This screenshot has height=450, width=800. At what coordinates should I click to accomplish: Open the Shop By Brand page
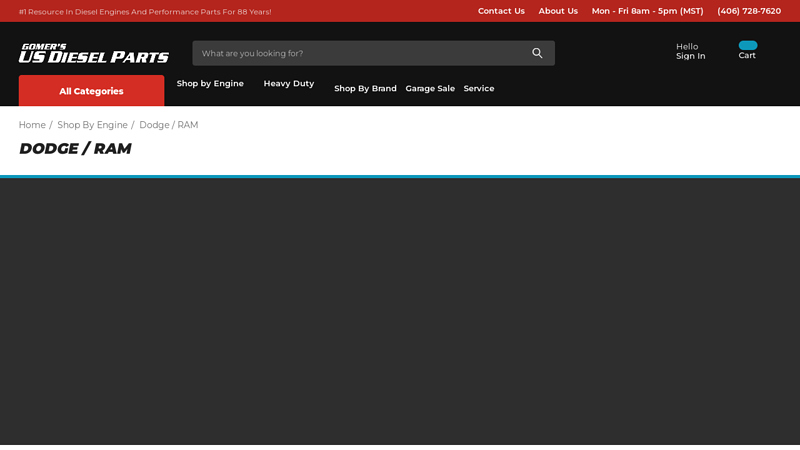click(x=365, y=89)
